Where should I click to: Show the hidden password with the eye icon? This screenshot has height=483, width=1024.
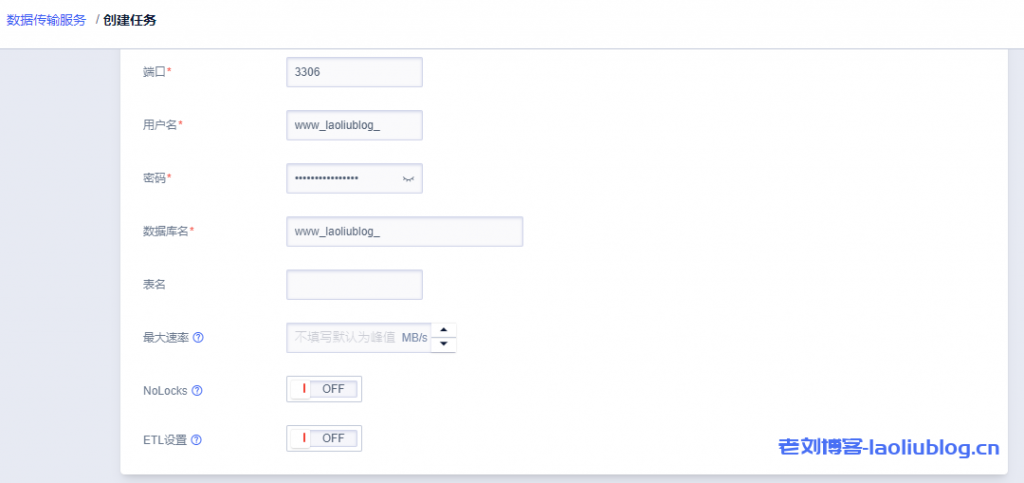click(x=408, y=178)
